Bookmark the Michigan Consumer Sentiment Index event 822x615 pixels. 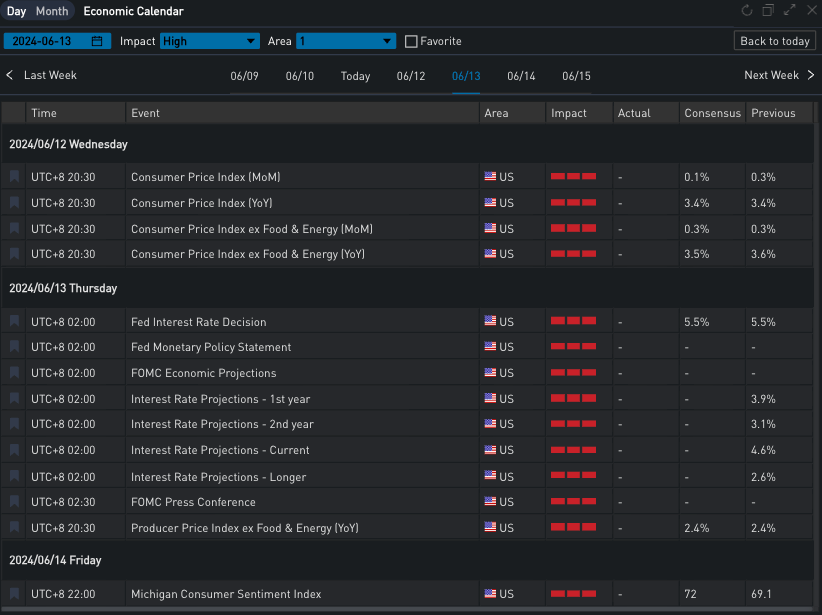(x=14, y=594)
